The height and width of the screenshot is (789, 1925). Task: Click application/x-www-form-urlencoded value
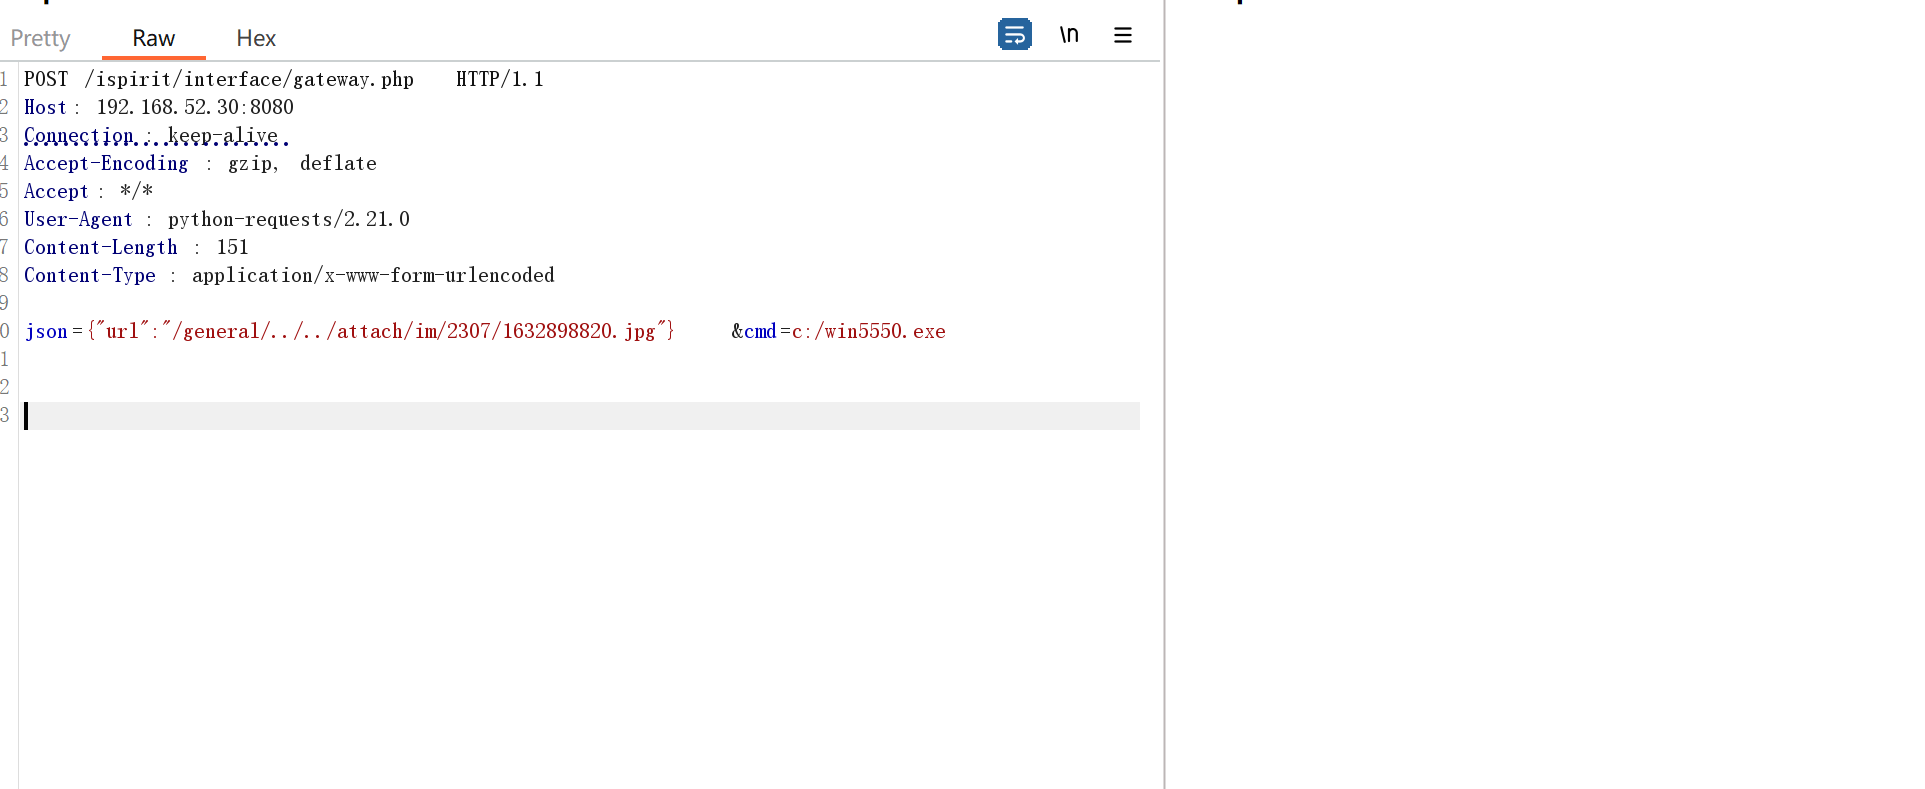[x=373, y=275]
